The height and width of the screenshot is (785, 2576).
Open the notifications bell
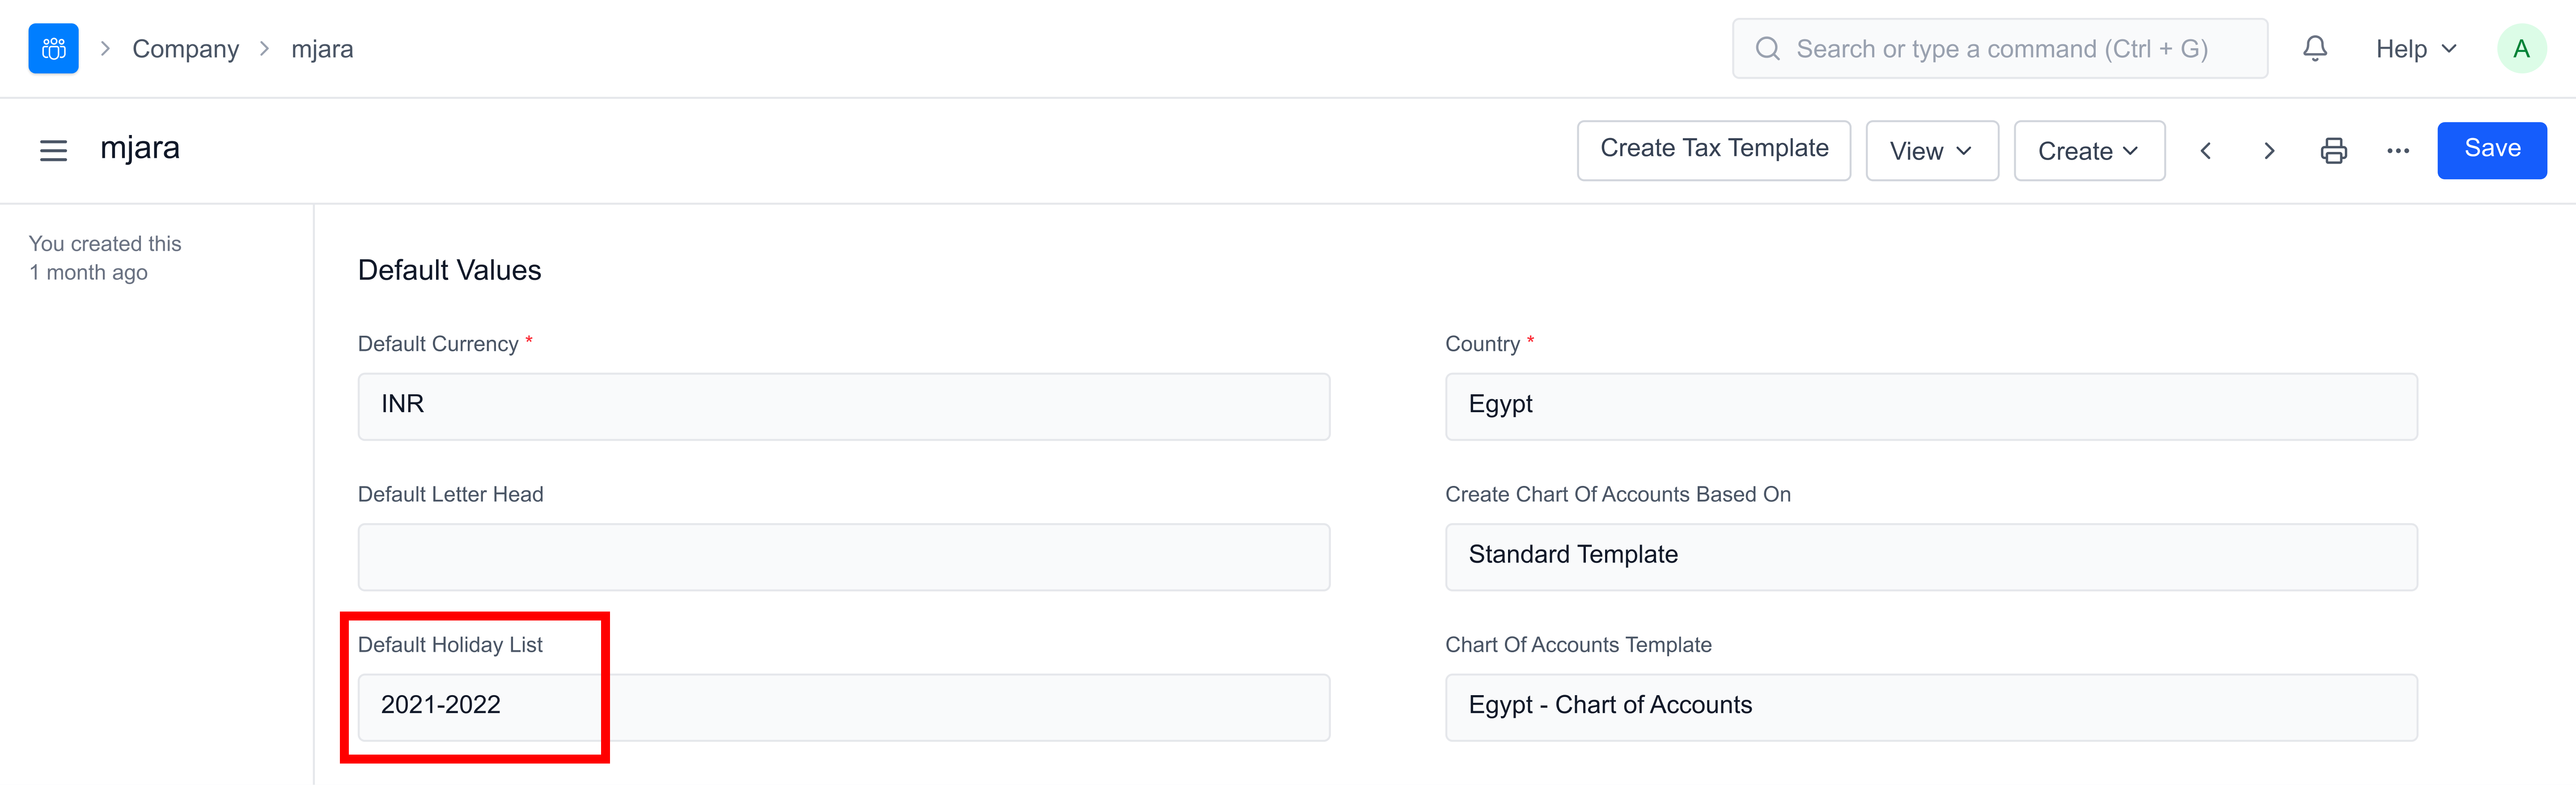point(2314,49)
